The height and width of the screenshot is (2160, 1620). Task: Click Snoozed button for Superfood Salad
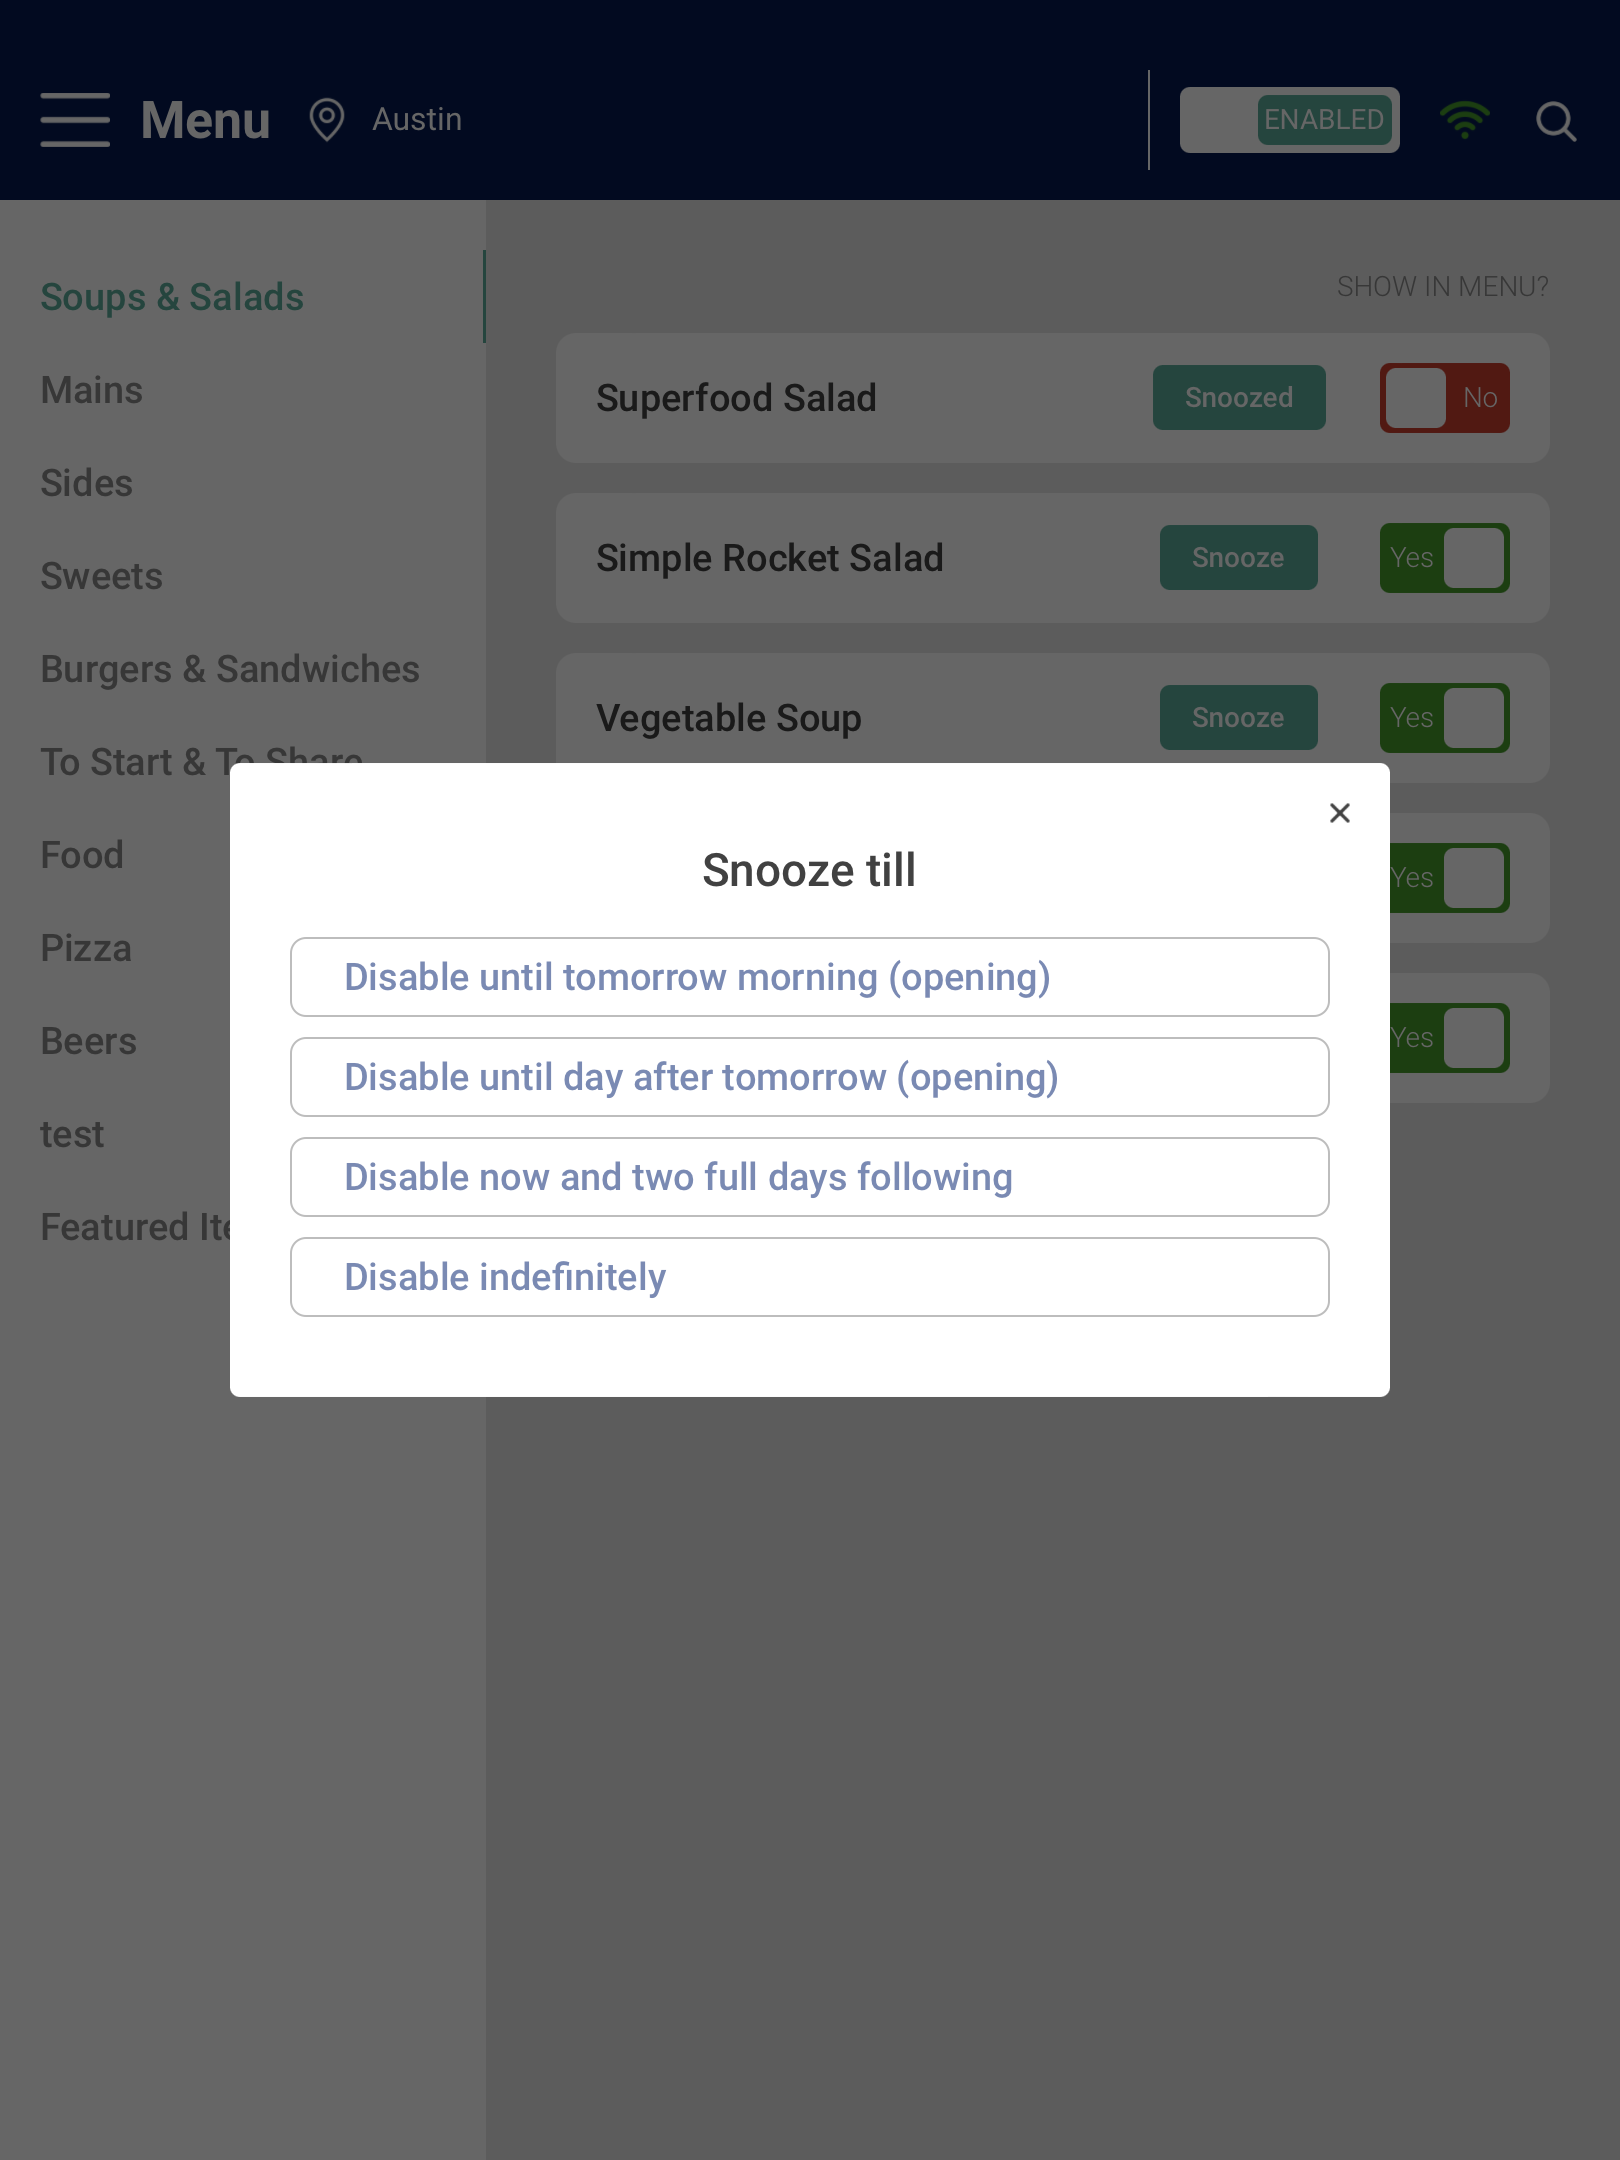pos(1239,398)
